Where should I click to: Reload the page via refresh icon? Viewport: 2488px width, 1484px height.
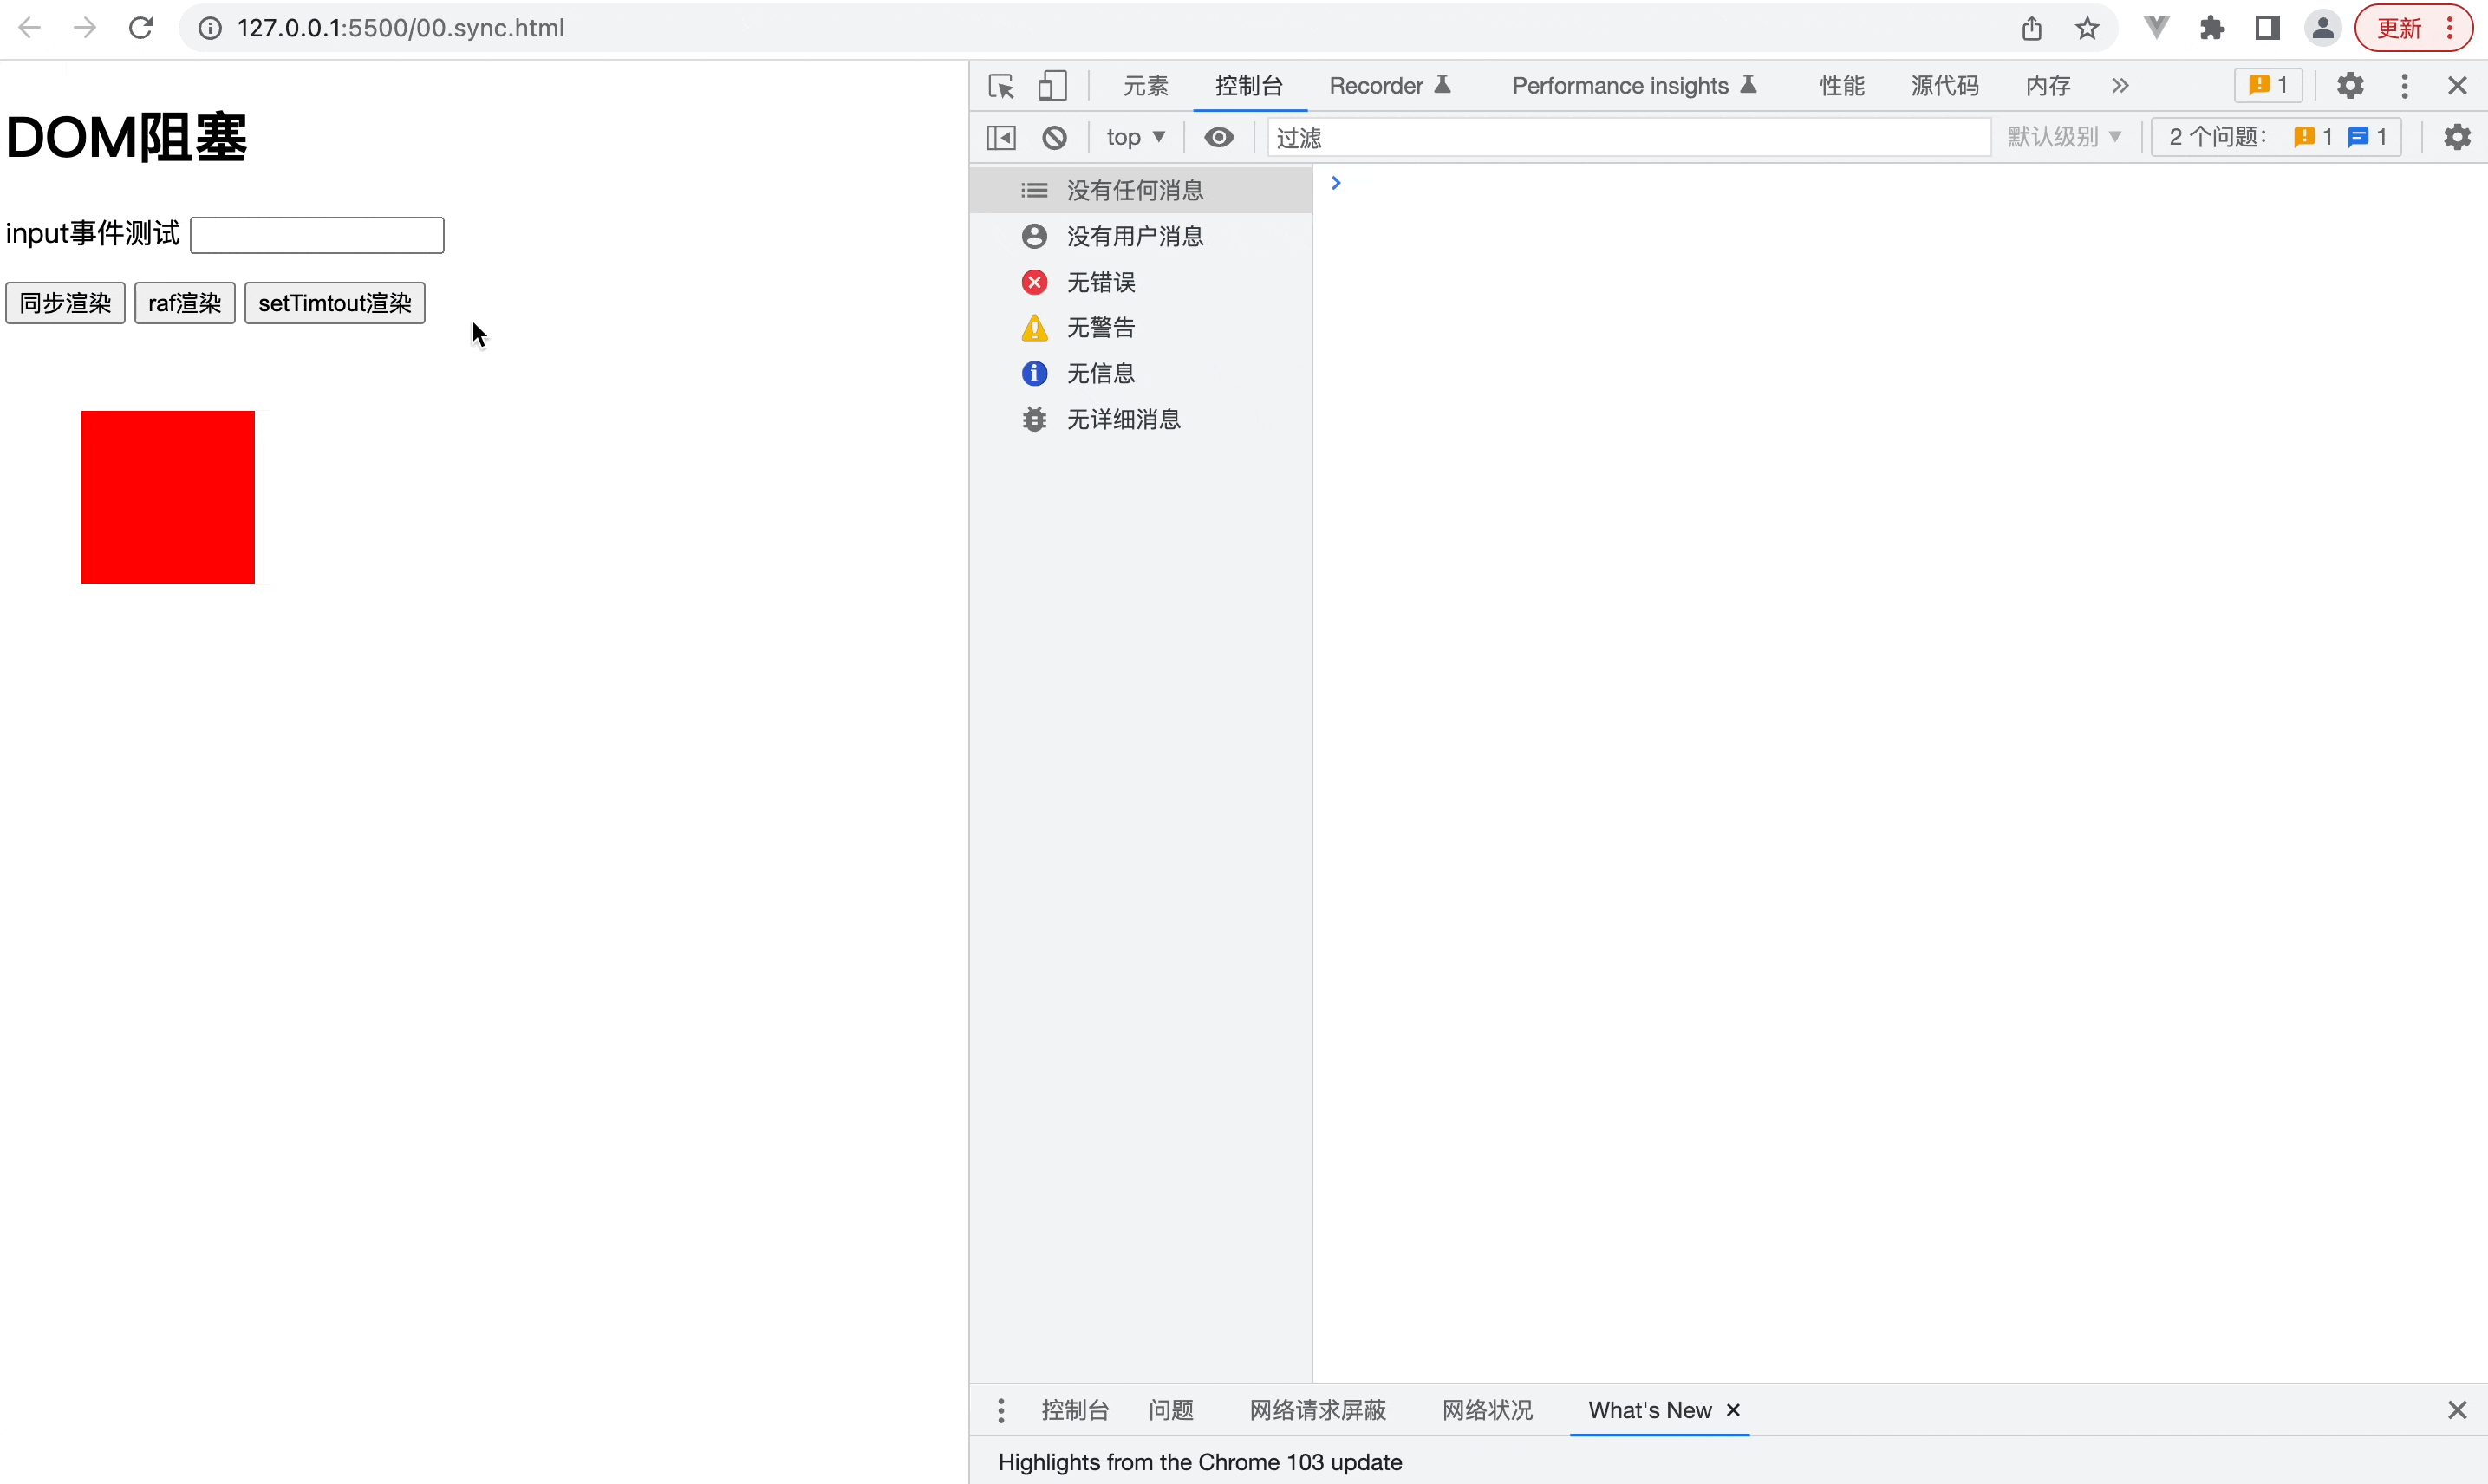pos(141,28)
